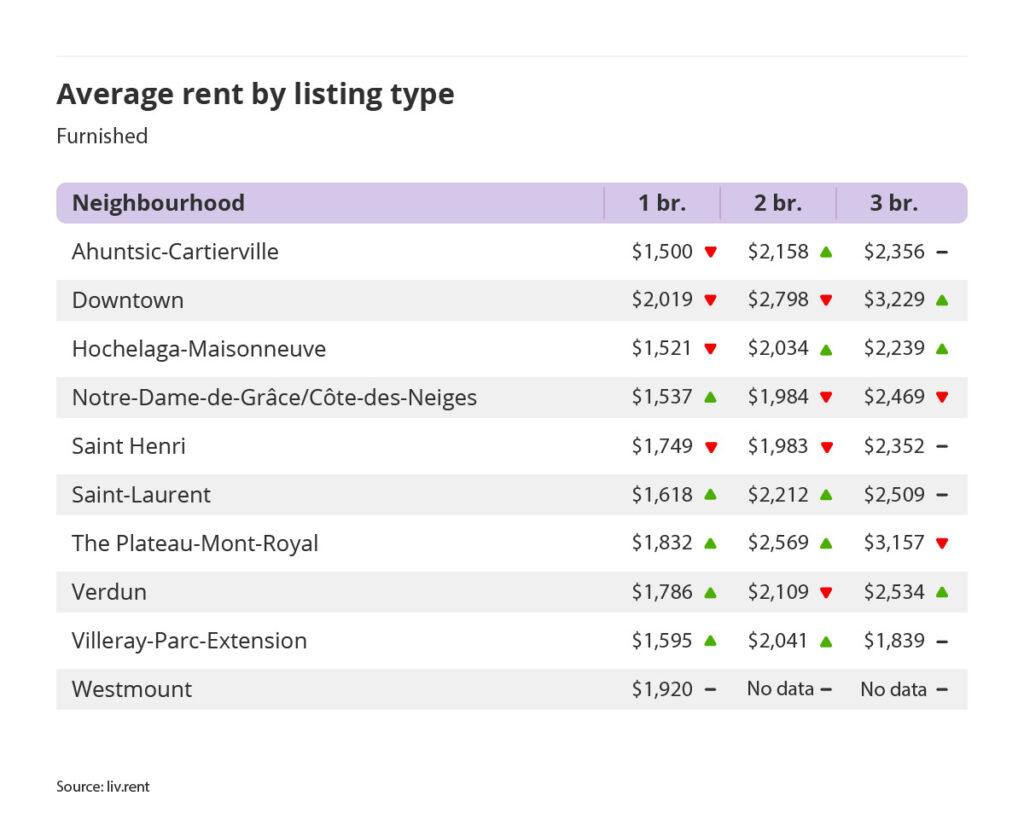The image size is (1024, 819).
Task: Click the Furnished subtitle
Action: (x=102, y=136)
